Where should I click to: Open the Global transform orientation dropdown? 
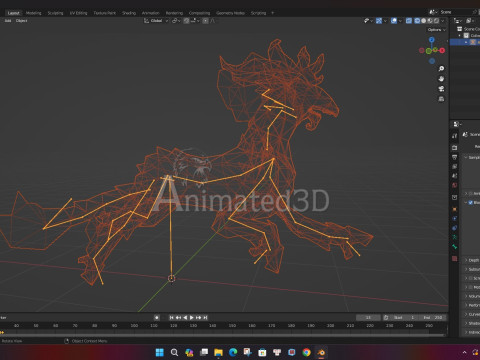156,21
